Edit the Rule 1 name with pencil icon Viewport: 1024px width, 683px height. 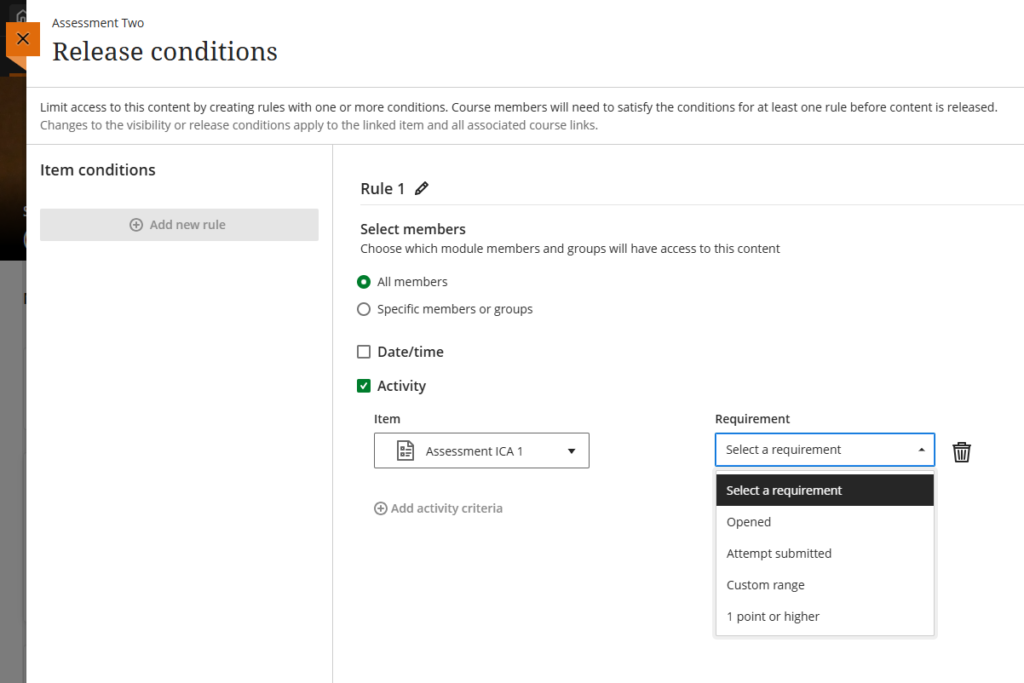422,189
